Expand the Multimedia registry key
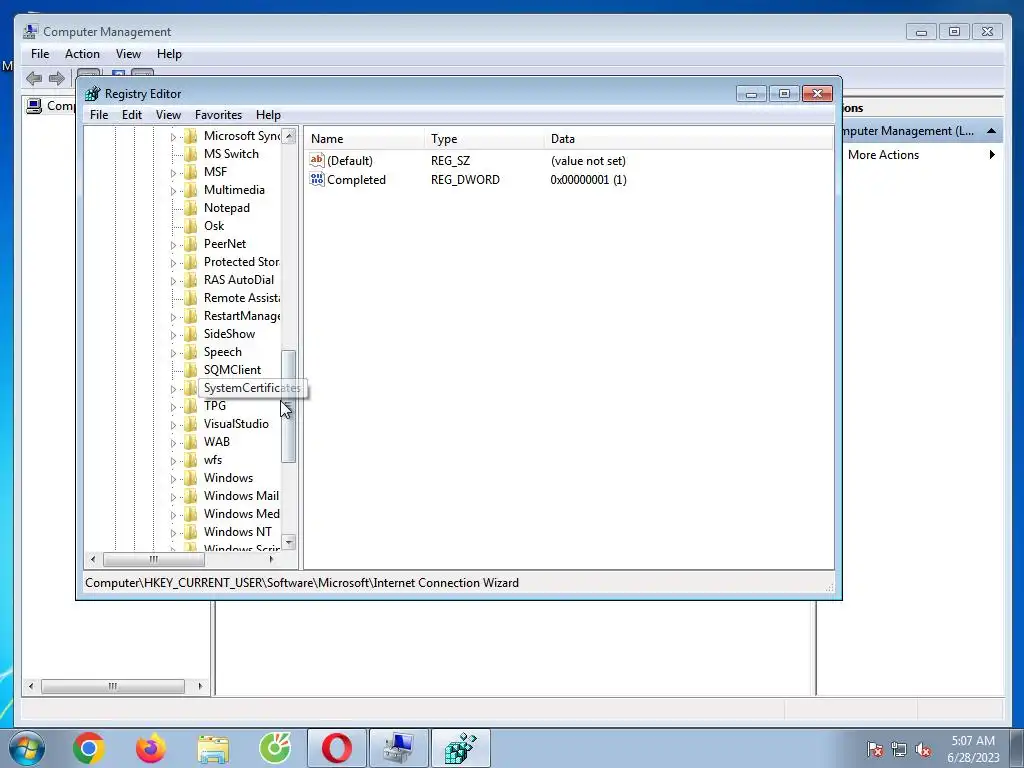Screen dimensions: 1024x768 click(x=173, y=191)
